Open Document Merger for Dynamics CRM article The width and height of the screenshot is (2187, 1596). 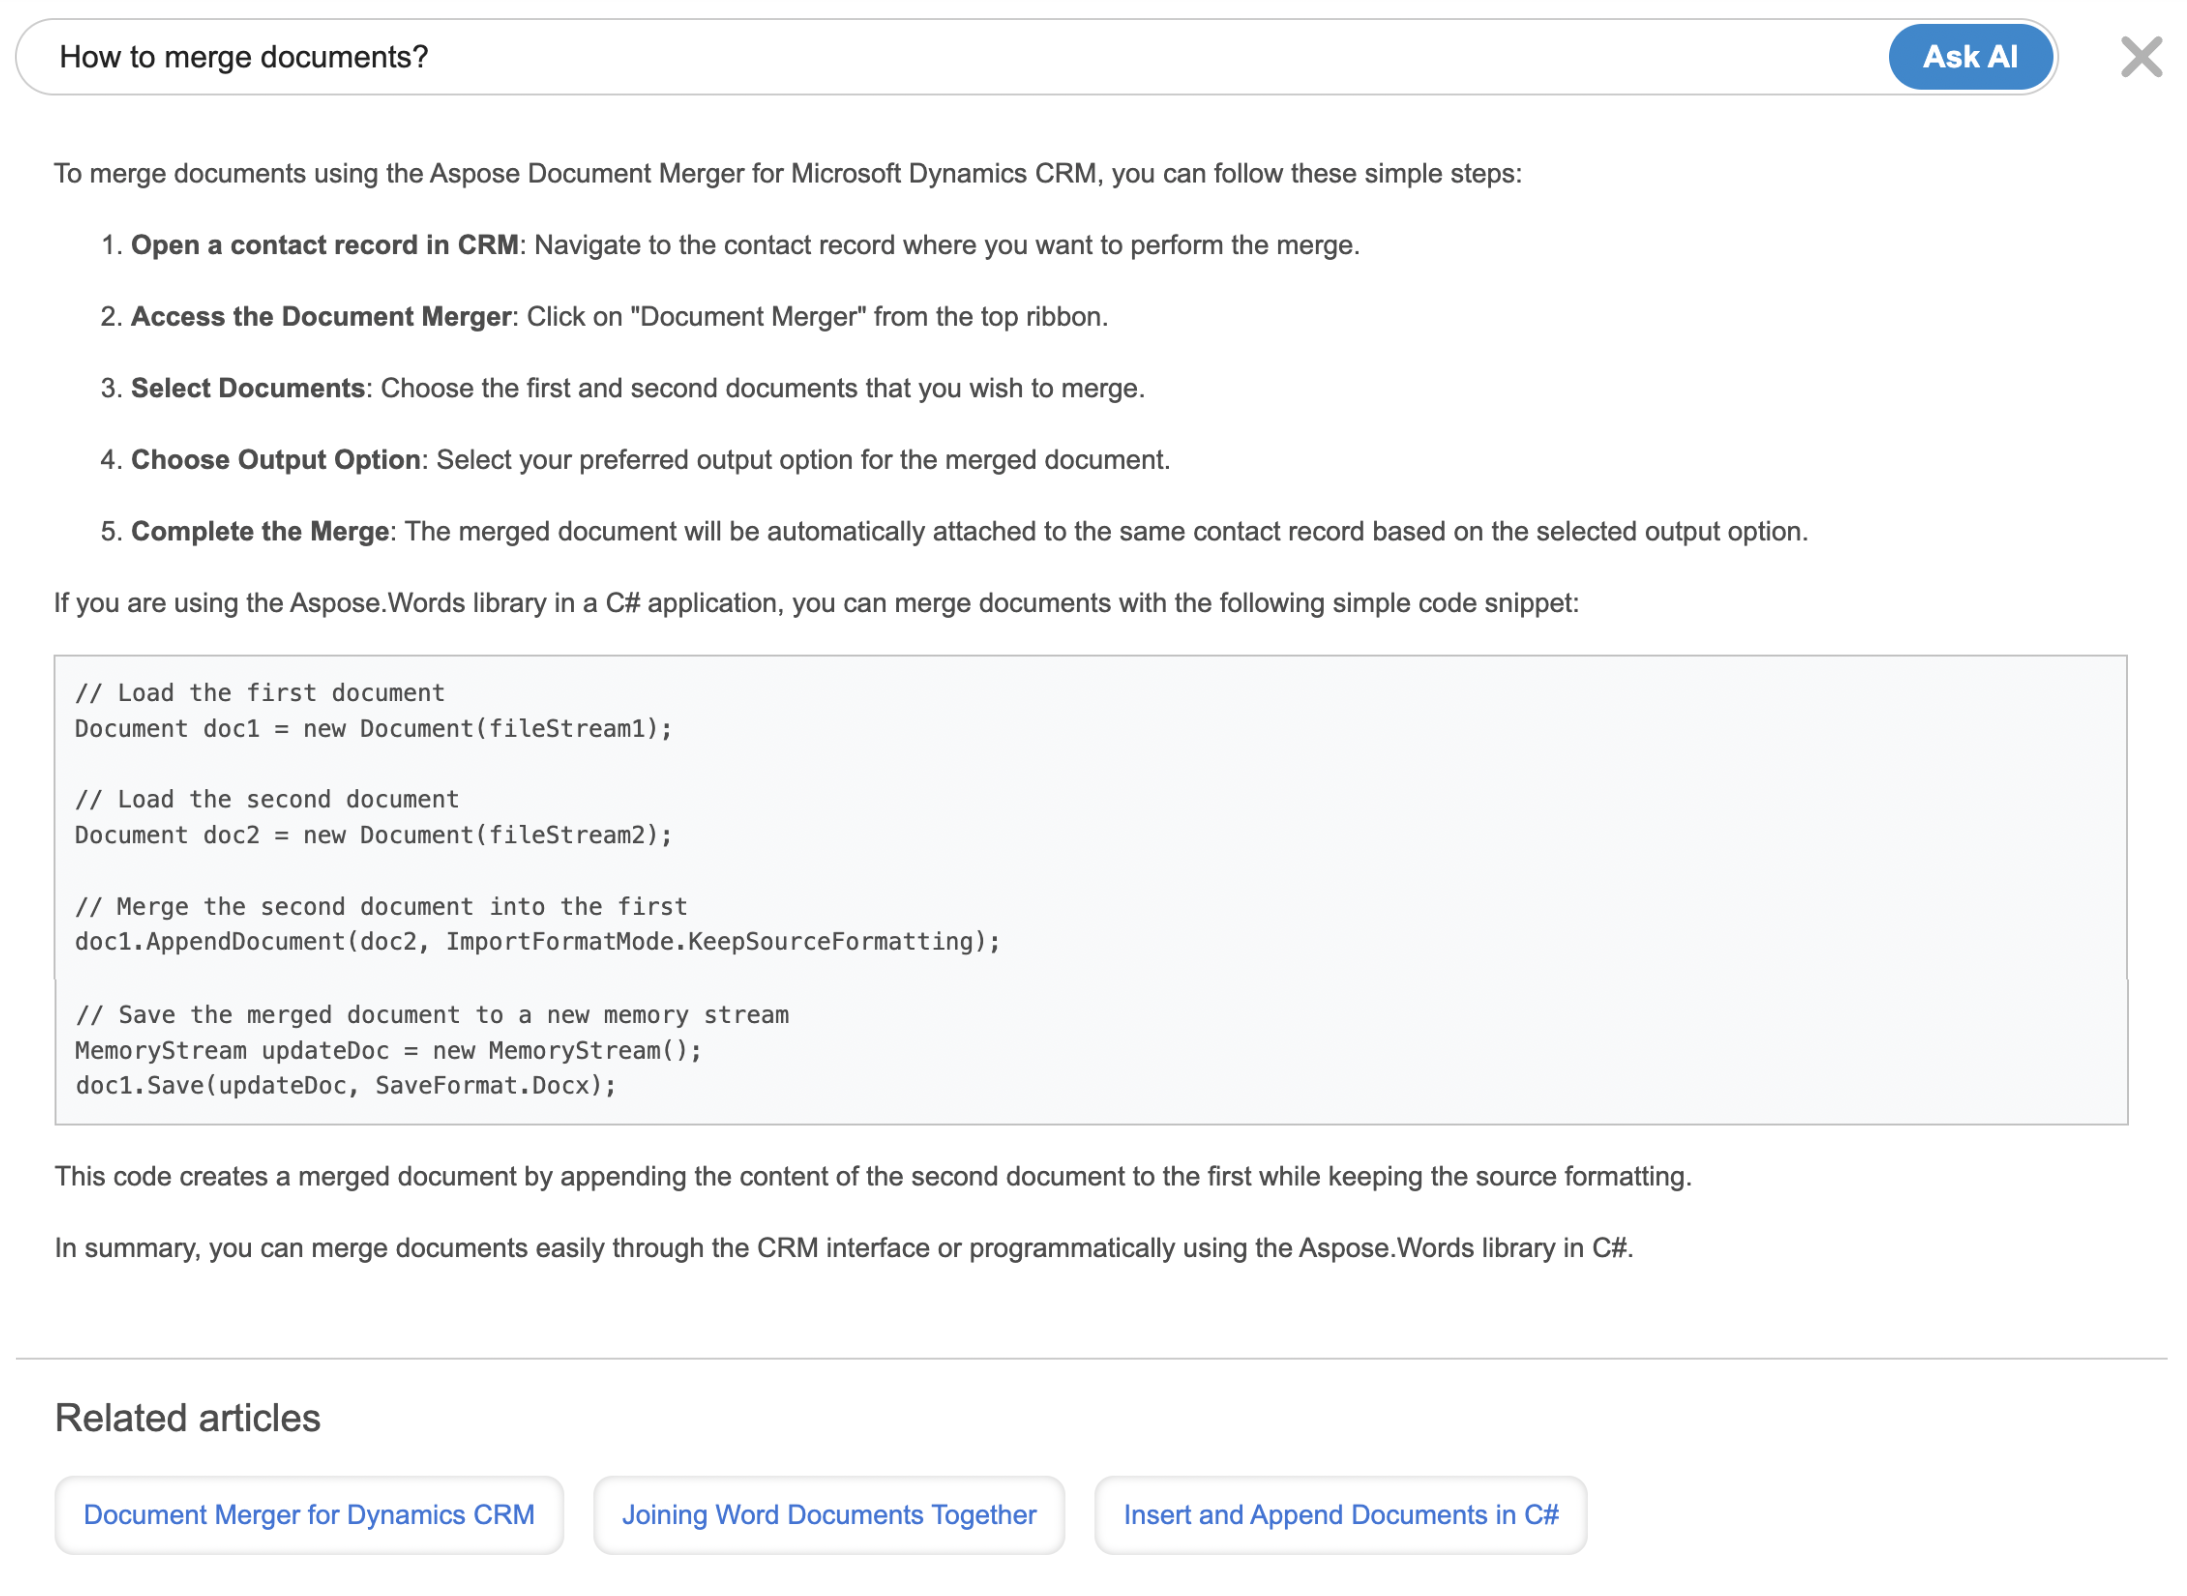pyautogui.click(x=309, y=1514)
